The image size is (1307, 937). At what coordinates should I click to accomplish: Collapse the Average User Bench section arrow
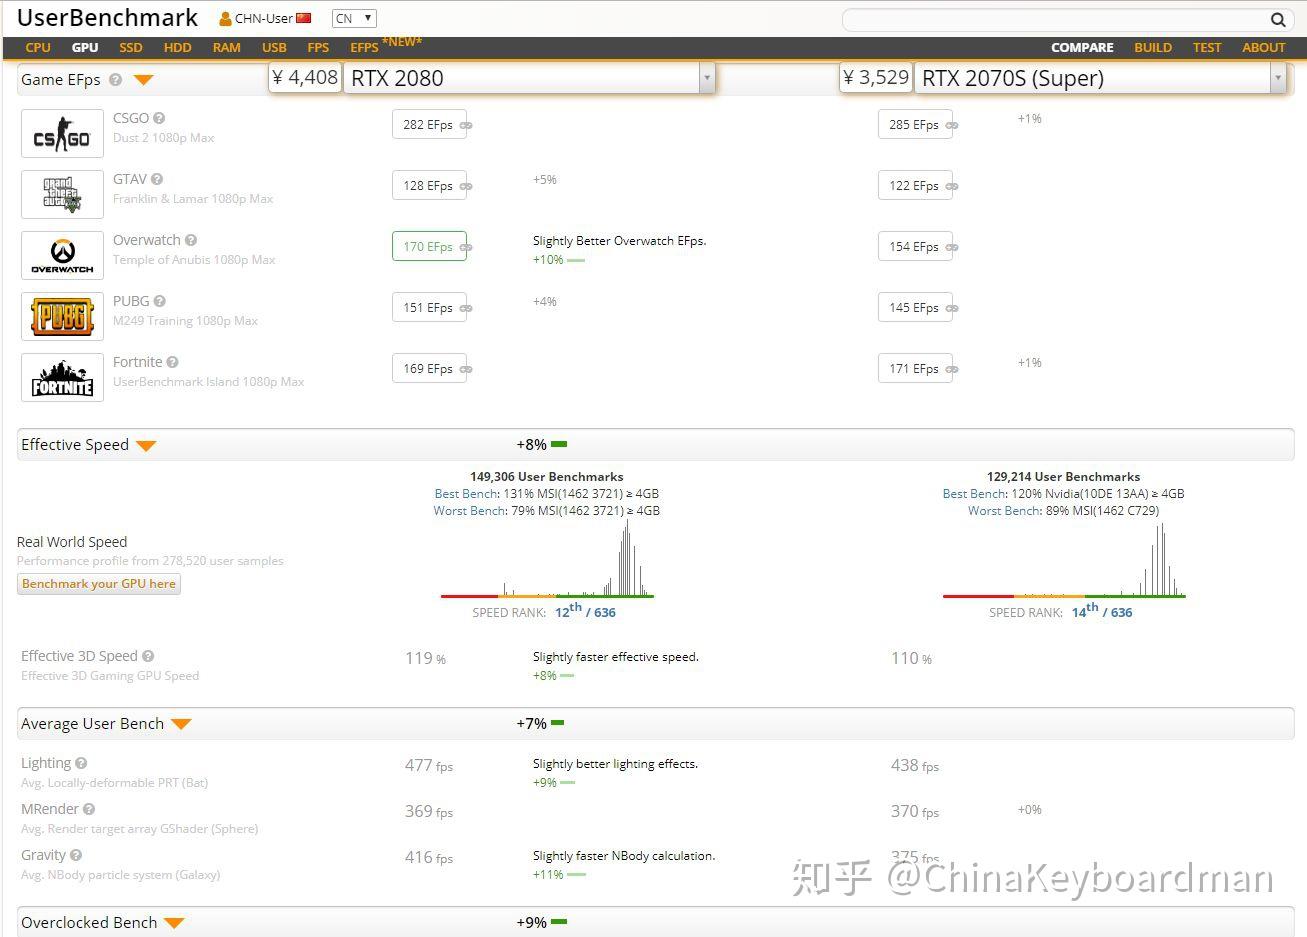point(181,725)
